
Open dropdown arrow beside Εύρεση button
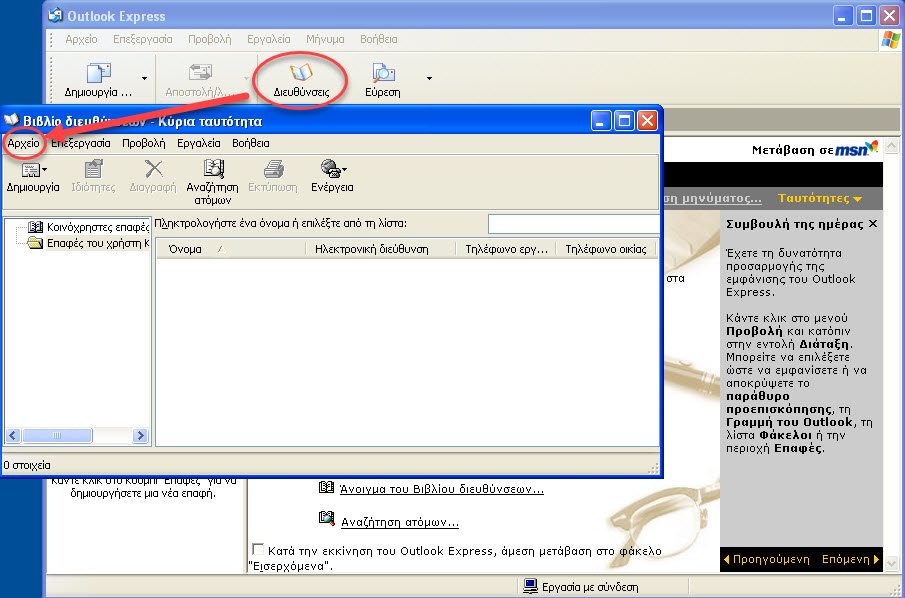click(429, 78)
